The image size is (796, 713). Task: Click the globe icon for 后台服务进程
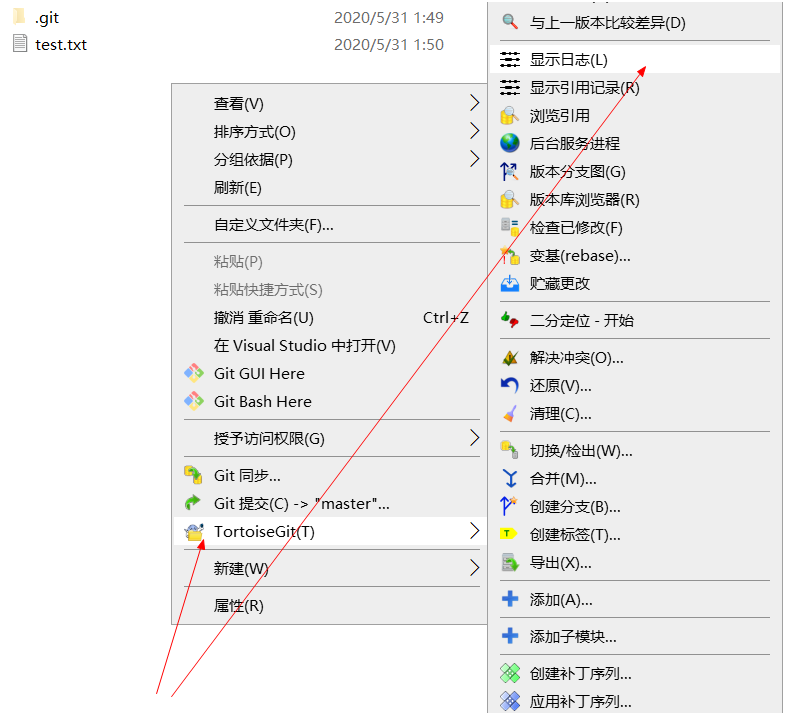click(510, 143)
